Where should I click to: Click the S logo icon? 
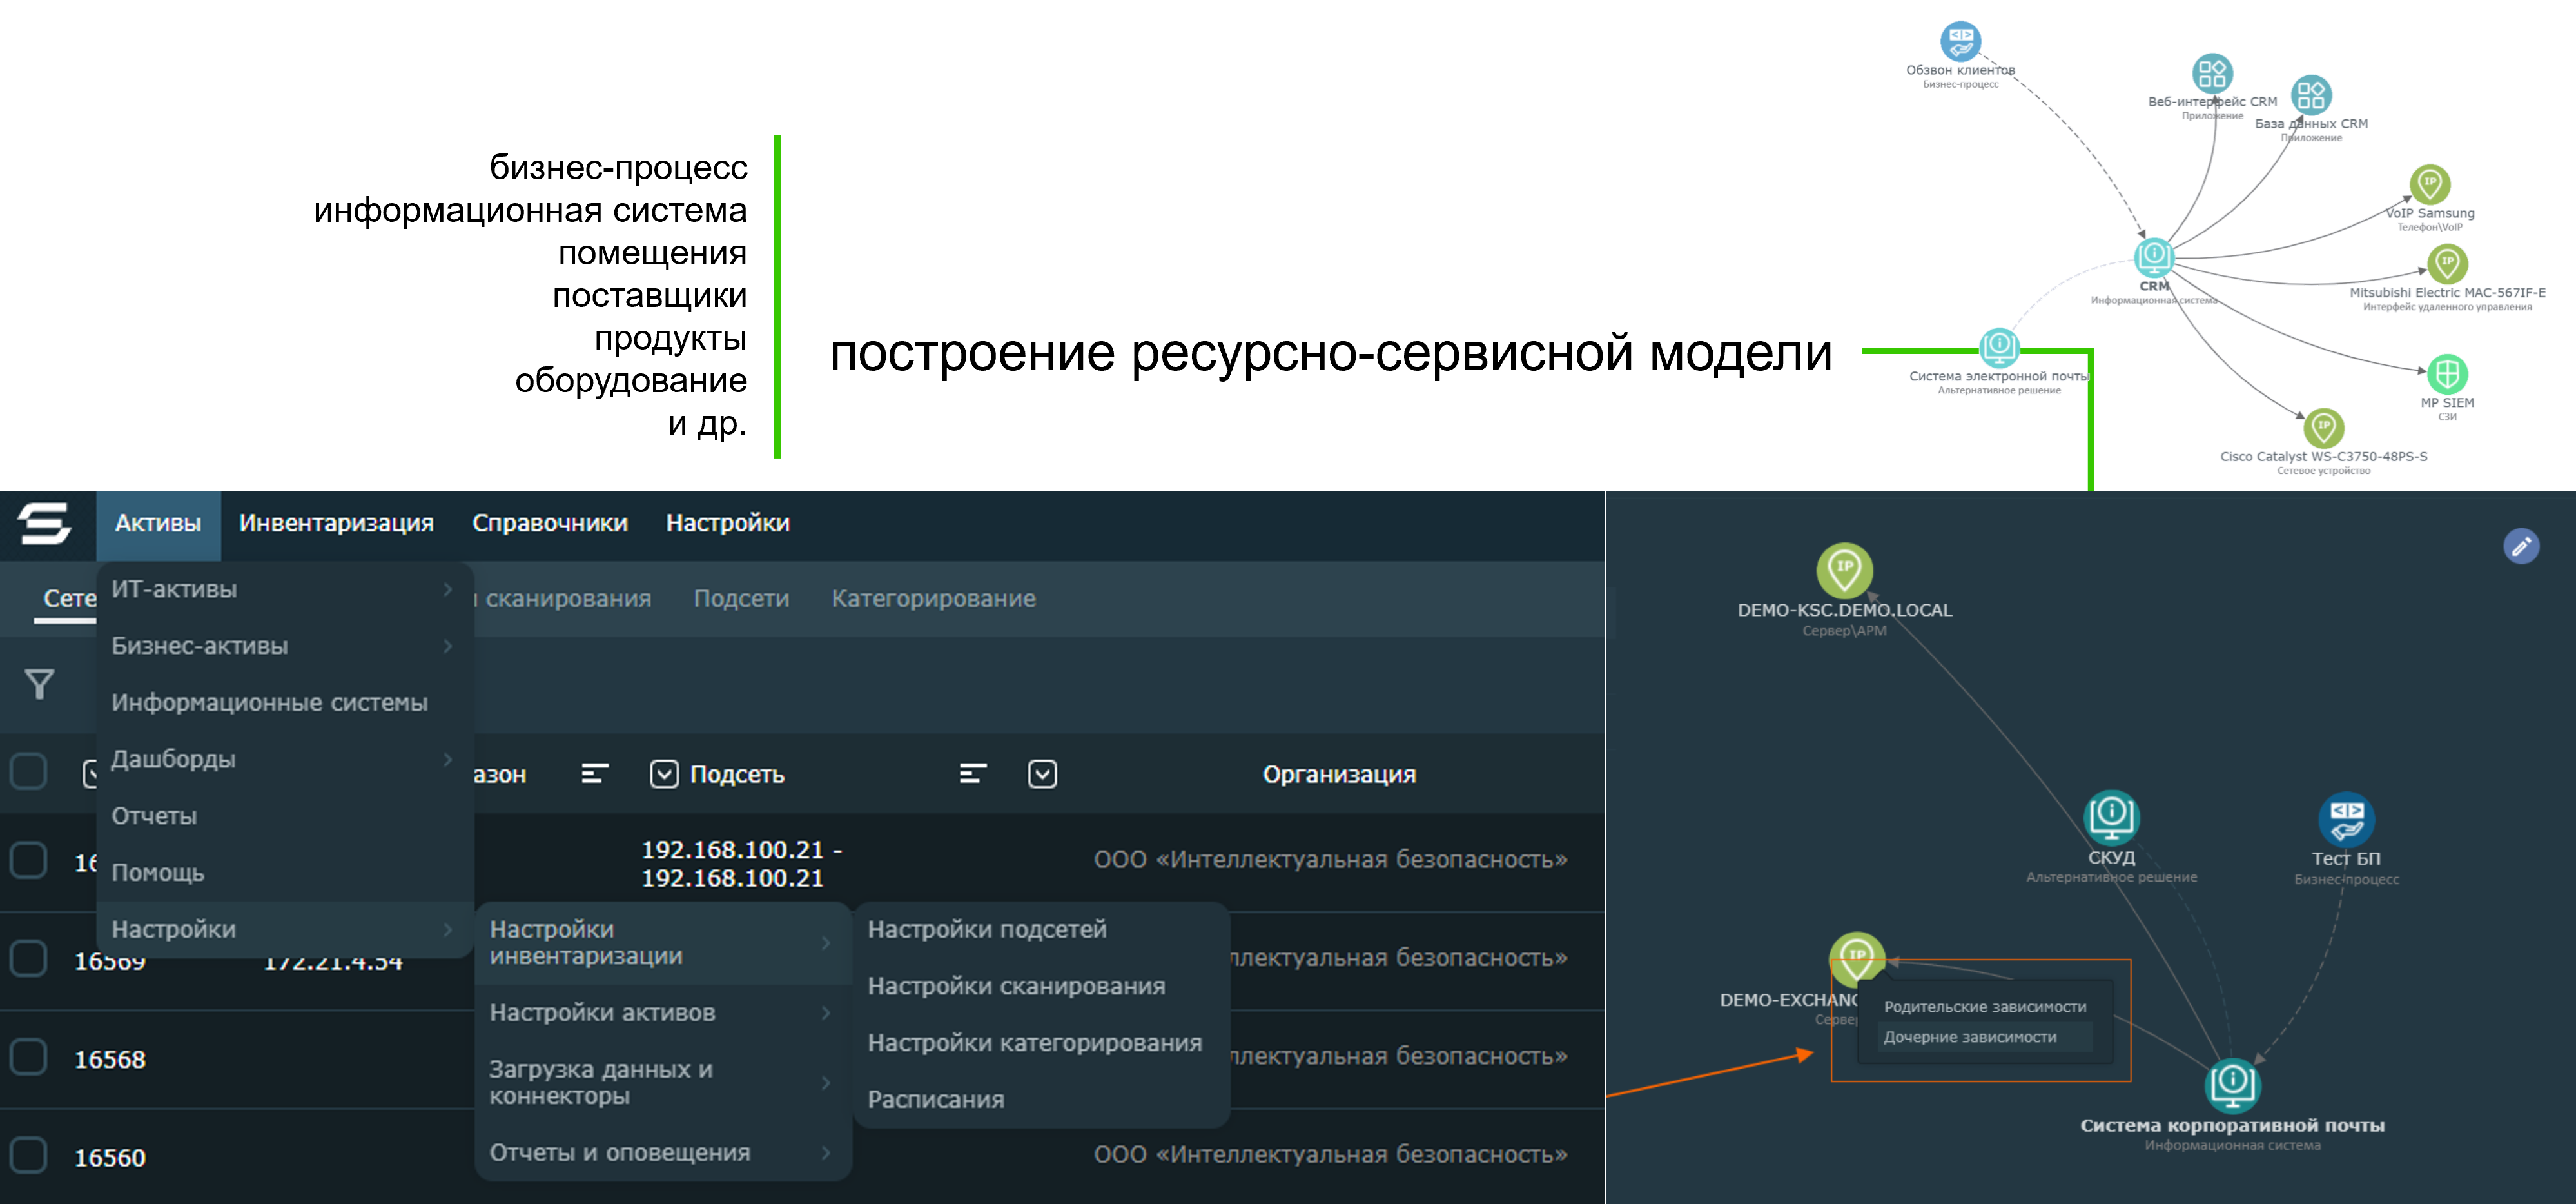(x=45, y=523)
